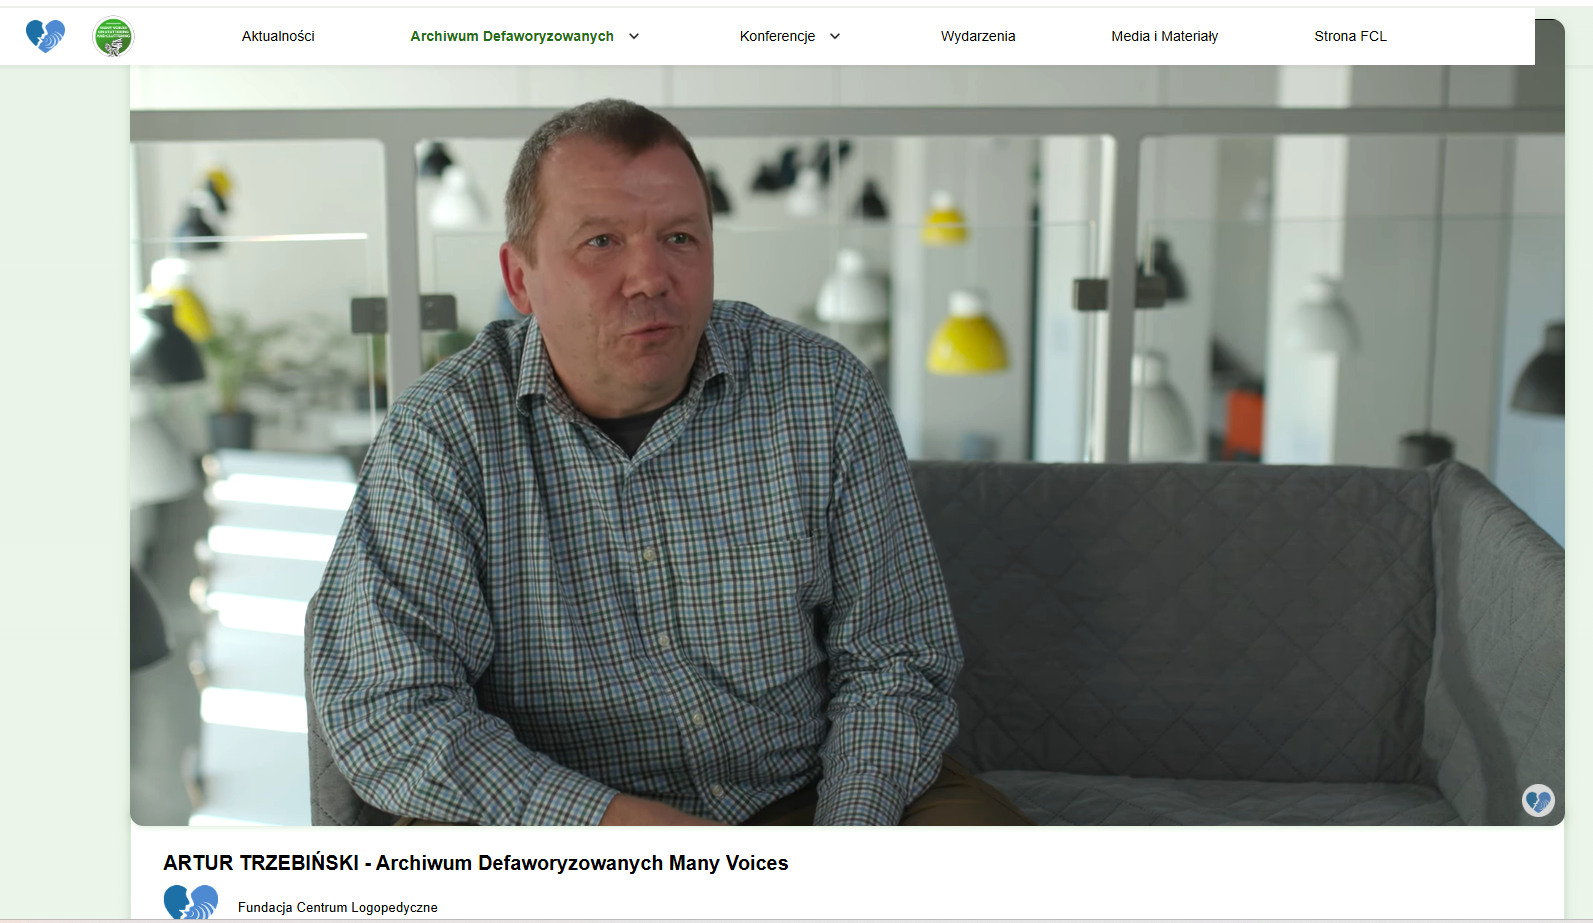
Task: Navigate to Wydarzenia
Action: [978, 36]
